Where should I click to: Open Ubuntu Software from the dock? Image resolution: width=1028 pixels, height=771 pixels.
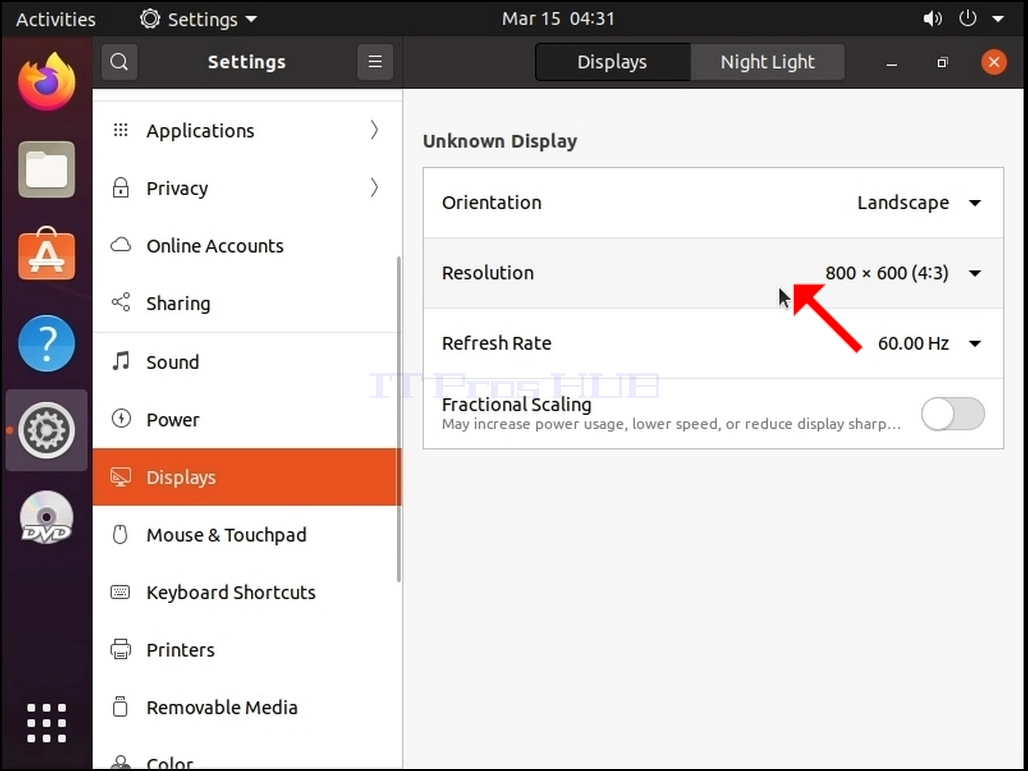47,254
